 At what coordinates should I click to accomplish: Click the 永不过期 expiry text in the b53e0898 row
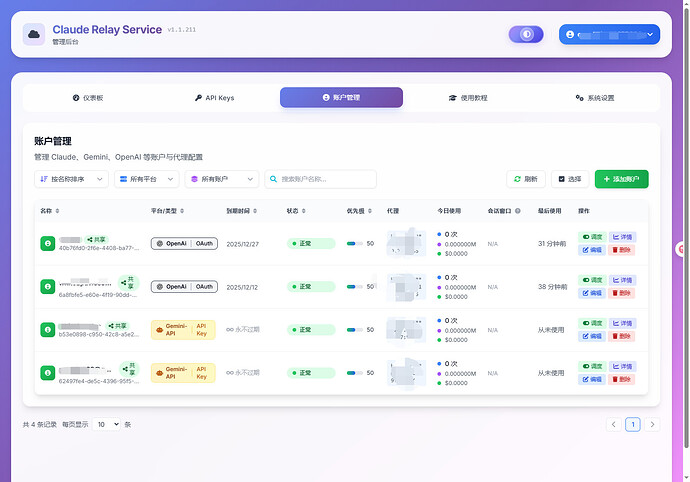(243, 330)
